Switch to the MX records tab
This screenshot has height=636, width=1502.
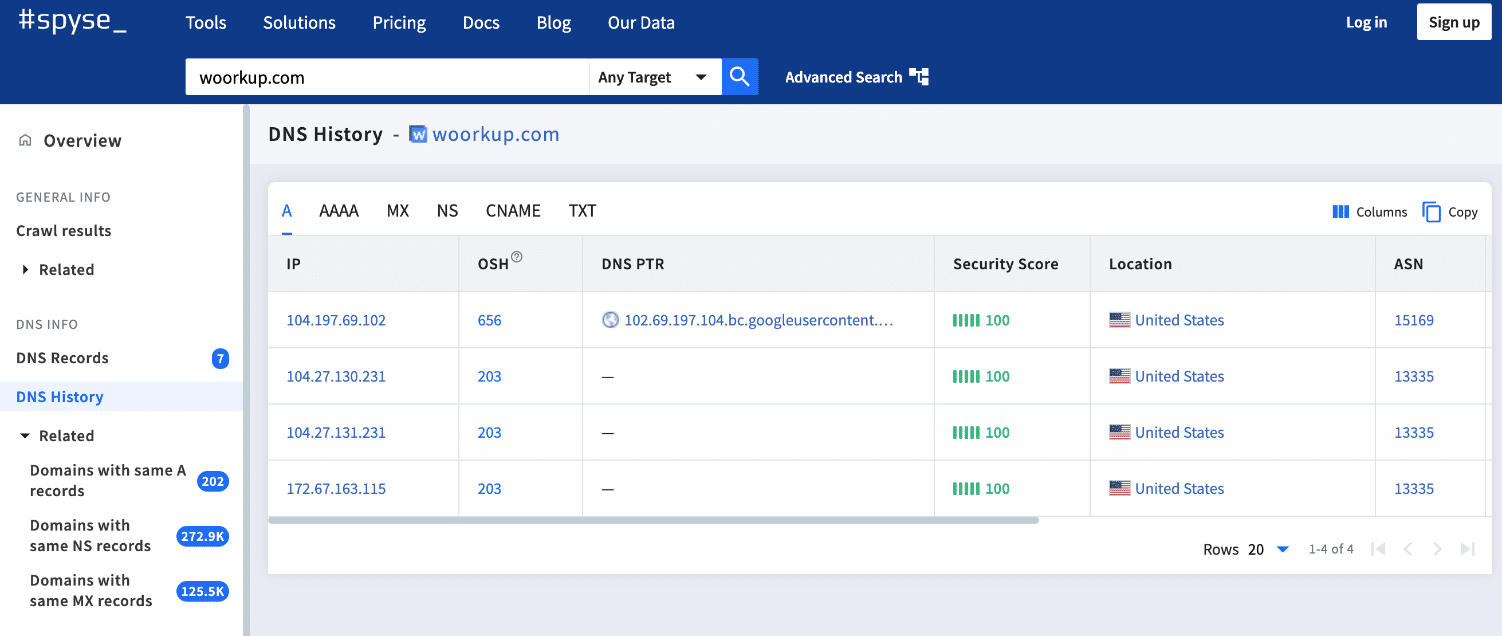tap(398, 211)
